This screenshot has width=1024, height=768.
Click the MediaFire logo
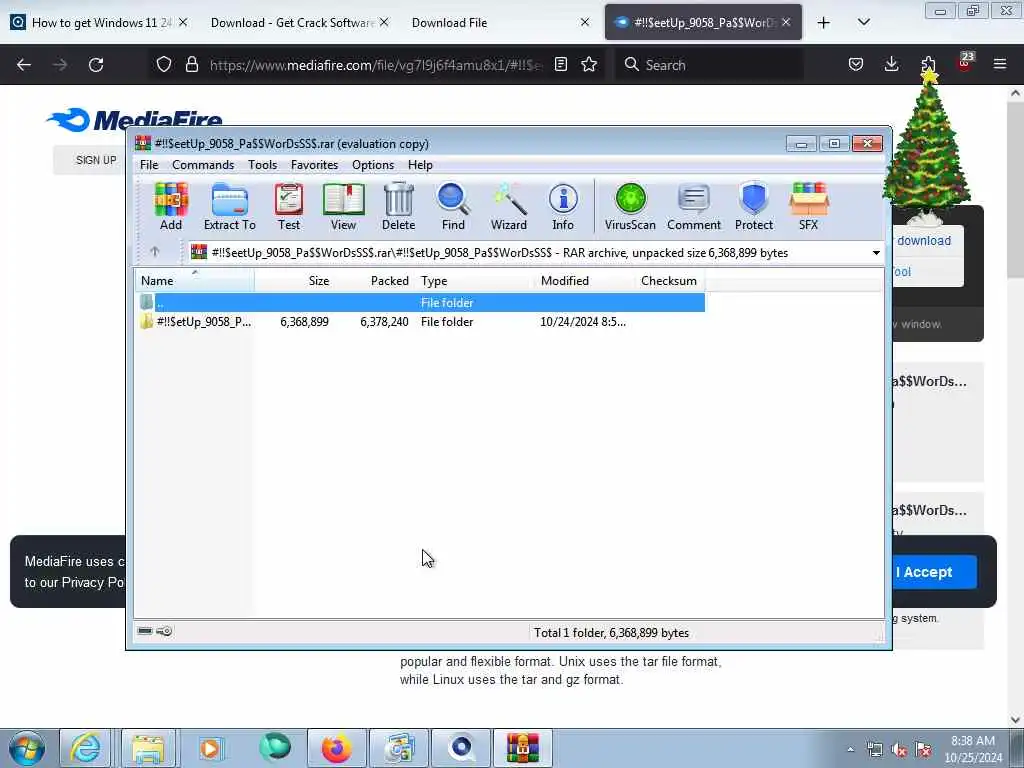pos(134,120)
